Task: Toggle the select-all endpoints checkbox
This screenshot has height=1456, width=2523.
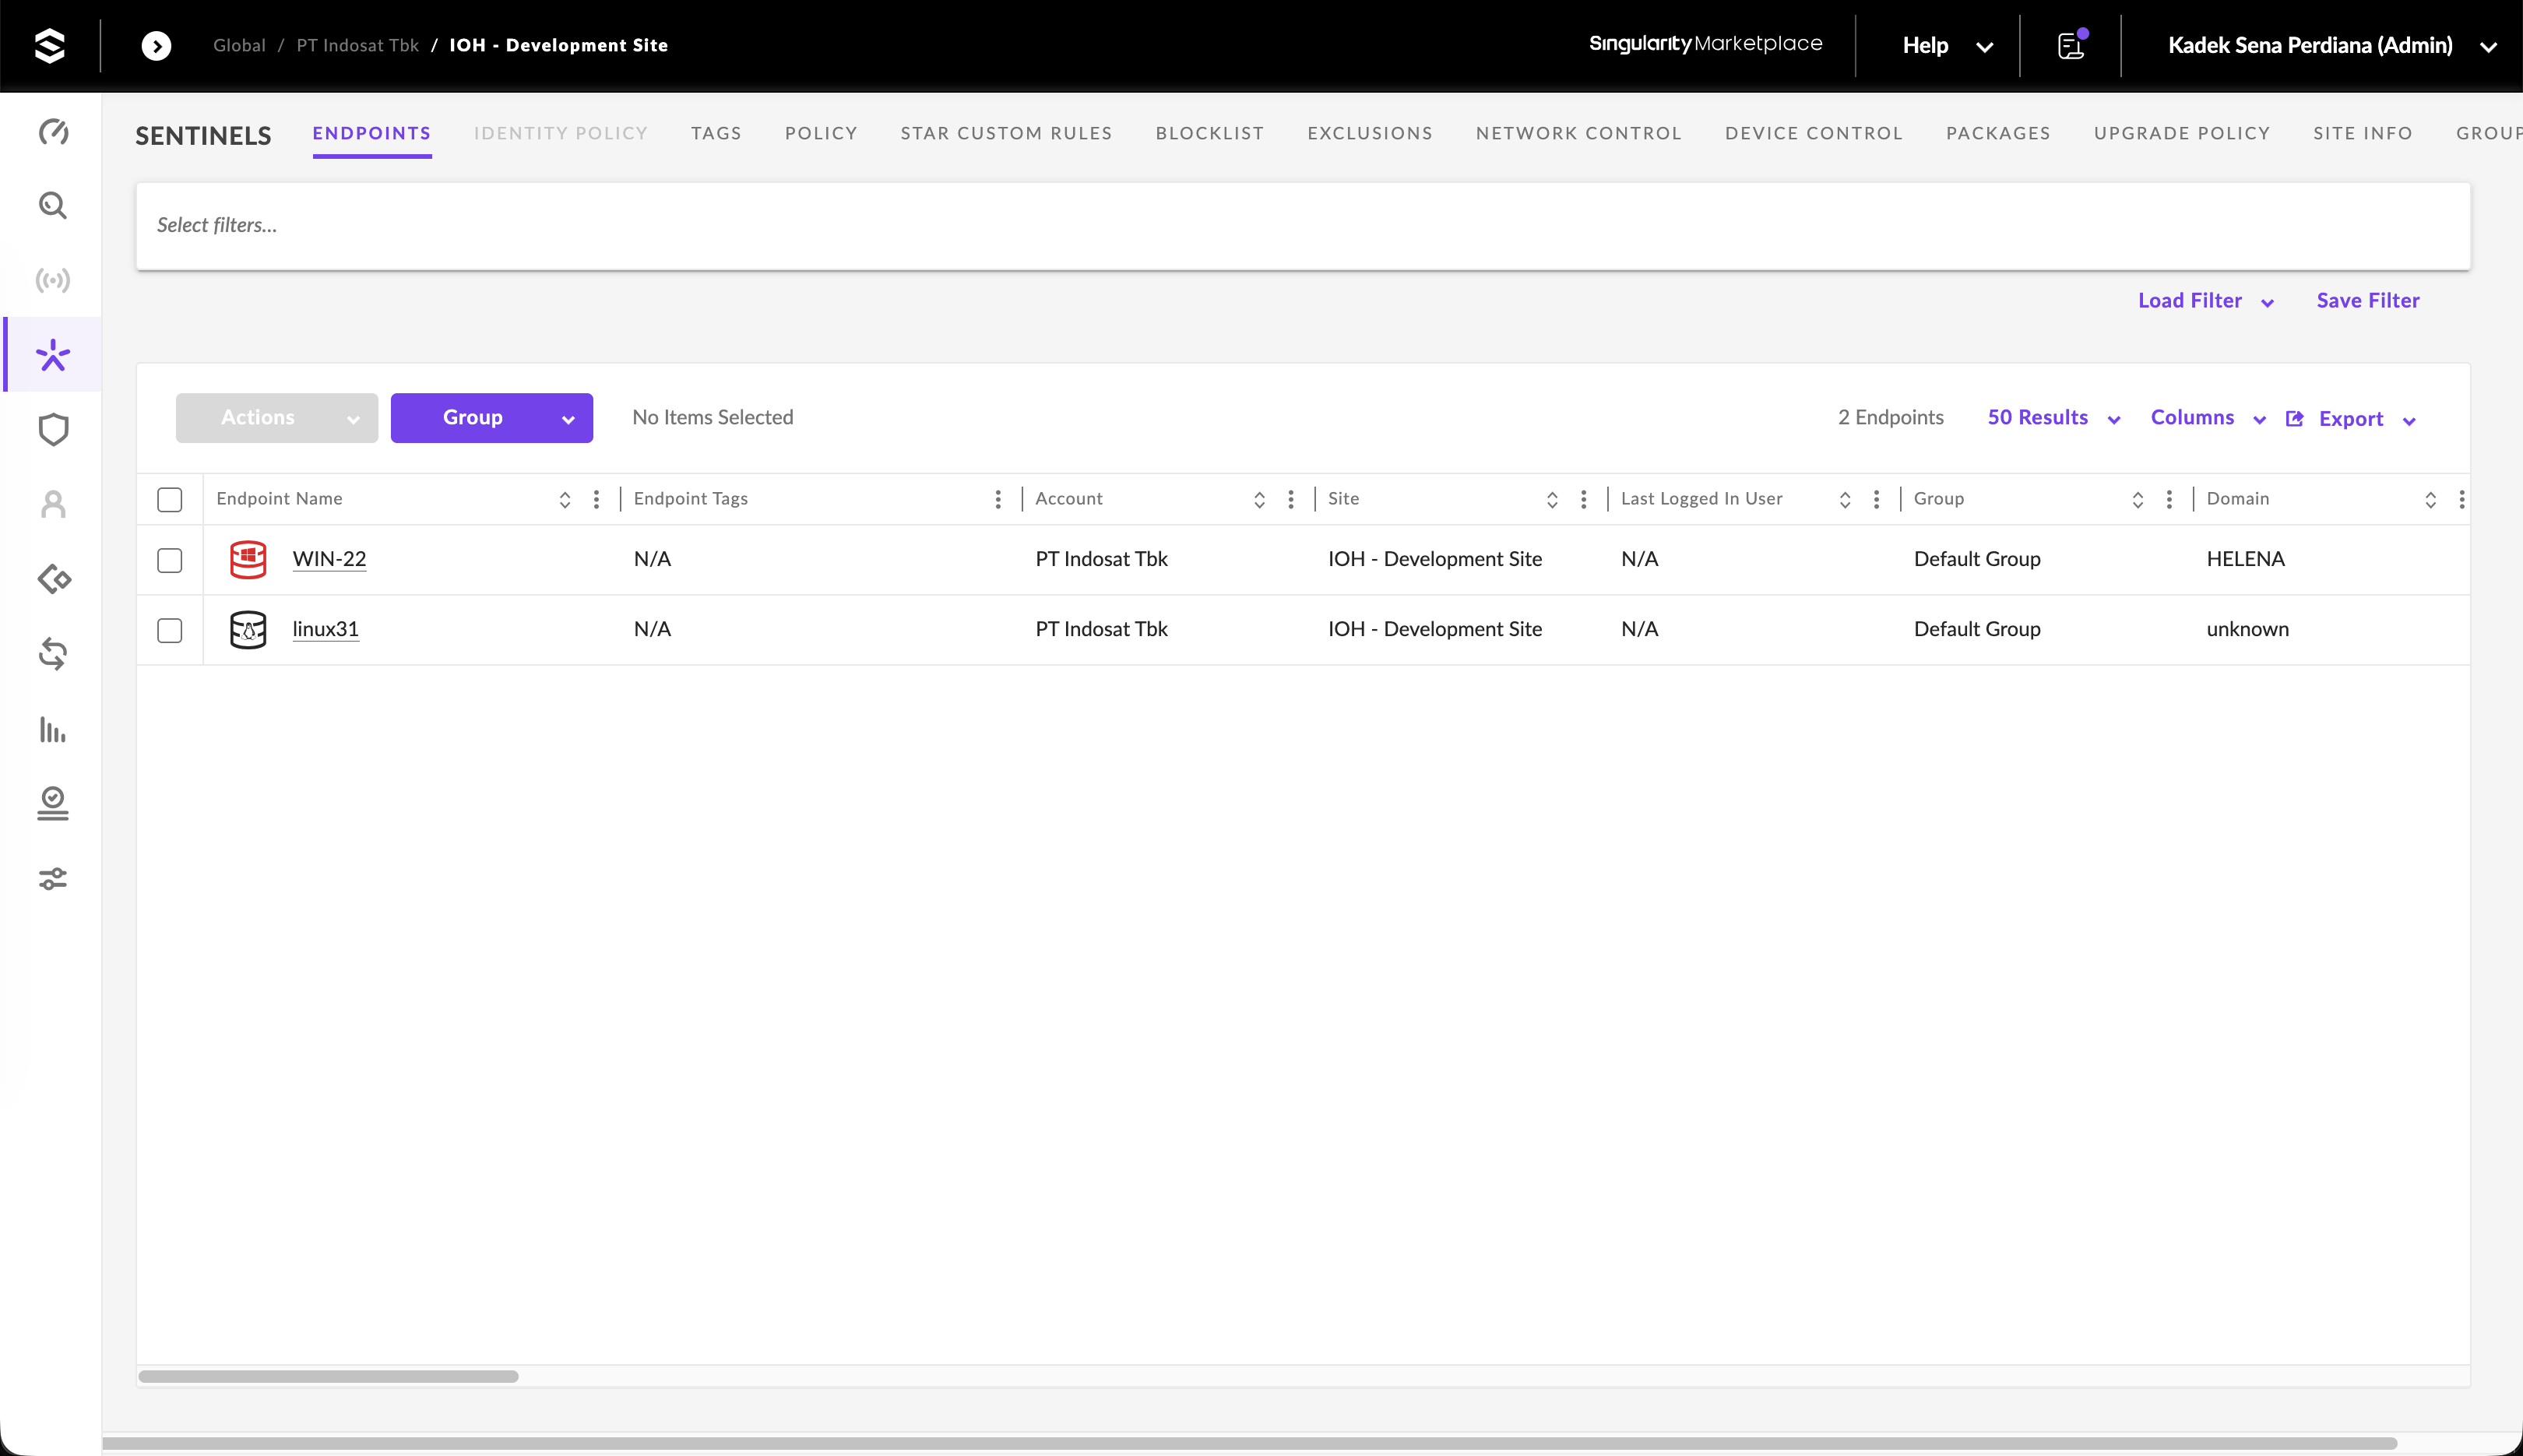Action: 170,499
